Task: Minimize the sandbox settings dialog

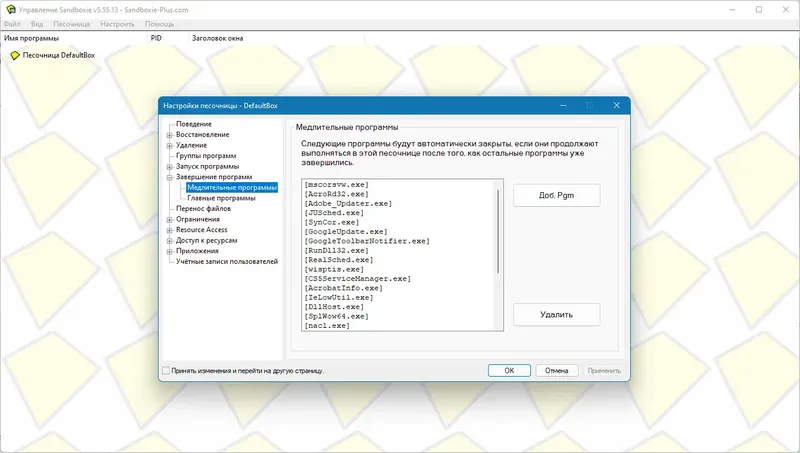Action: [x=563, y=105]
